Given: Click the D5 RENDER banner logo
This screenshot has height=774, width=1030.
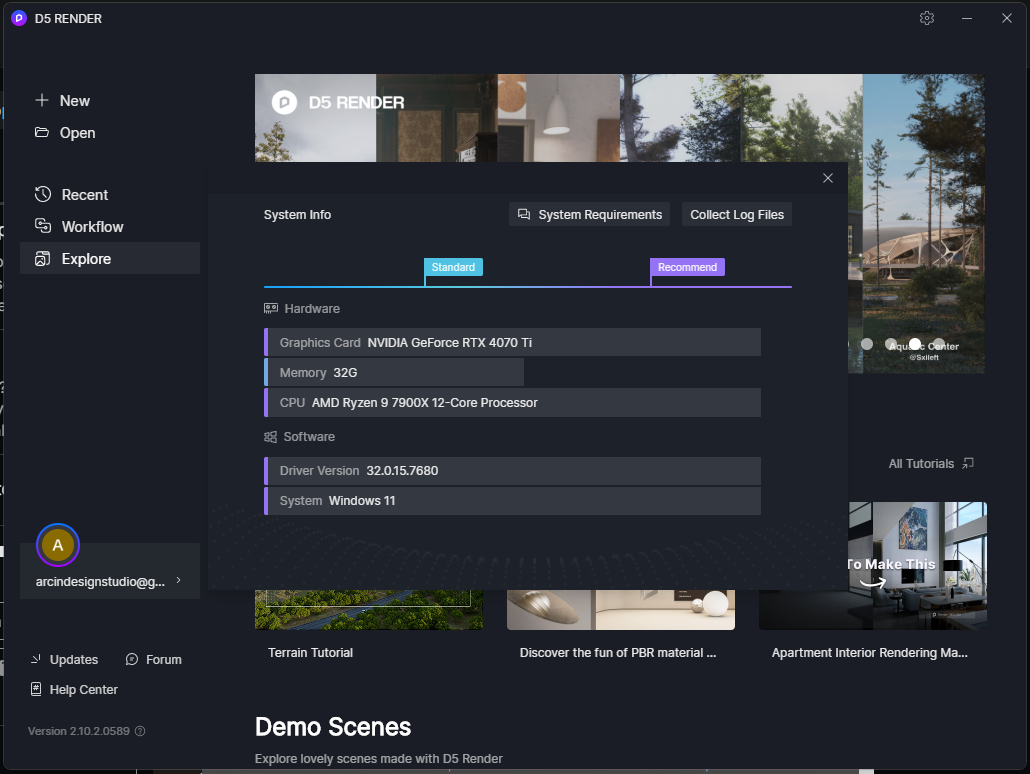Looking at the screenshot, I should click(338, 102).
